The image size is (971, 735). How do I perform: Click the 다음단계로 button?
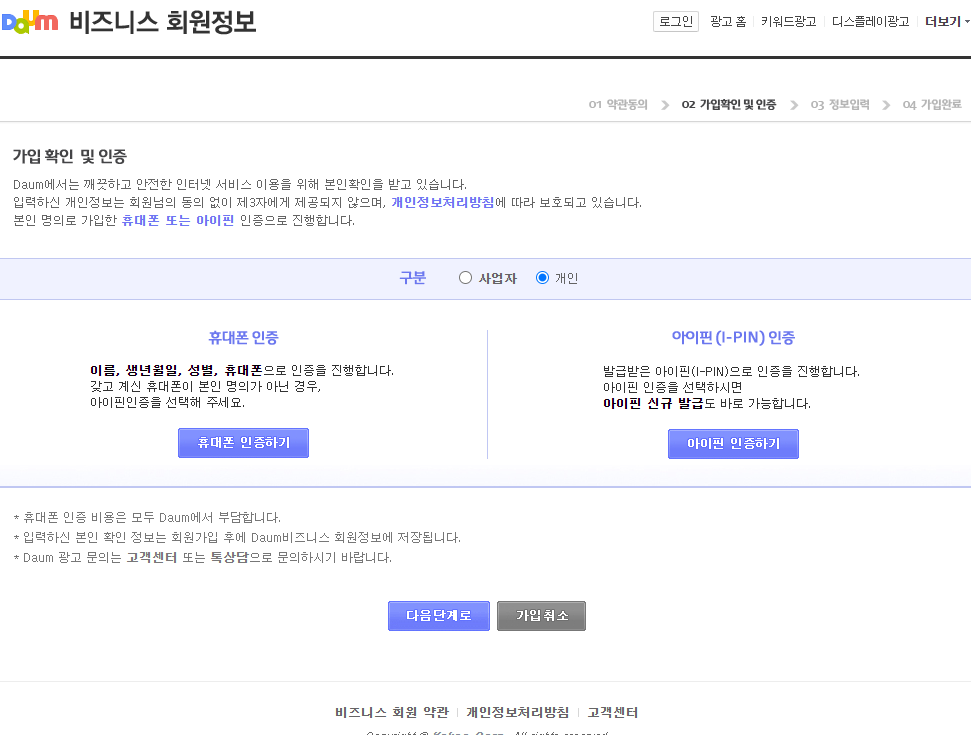[438, 615]
